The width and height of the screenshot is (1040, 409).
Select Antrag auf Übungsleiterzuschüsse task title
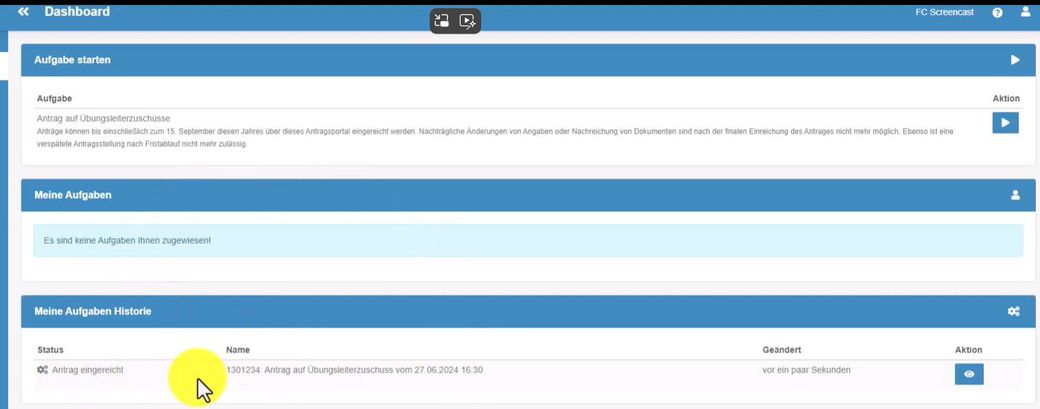(103, 119)
